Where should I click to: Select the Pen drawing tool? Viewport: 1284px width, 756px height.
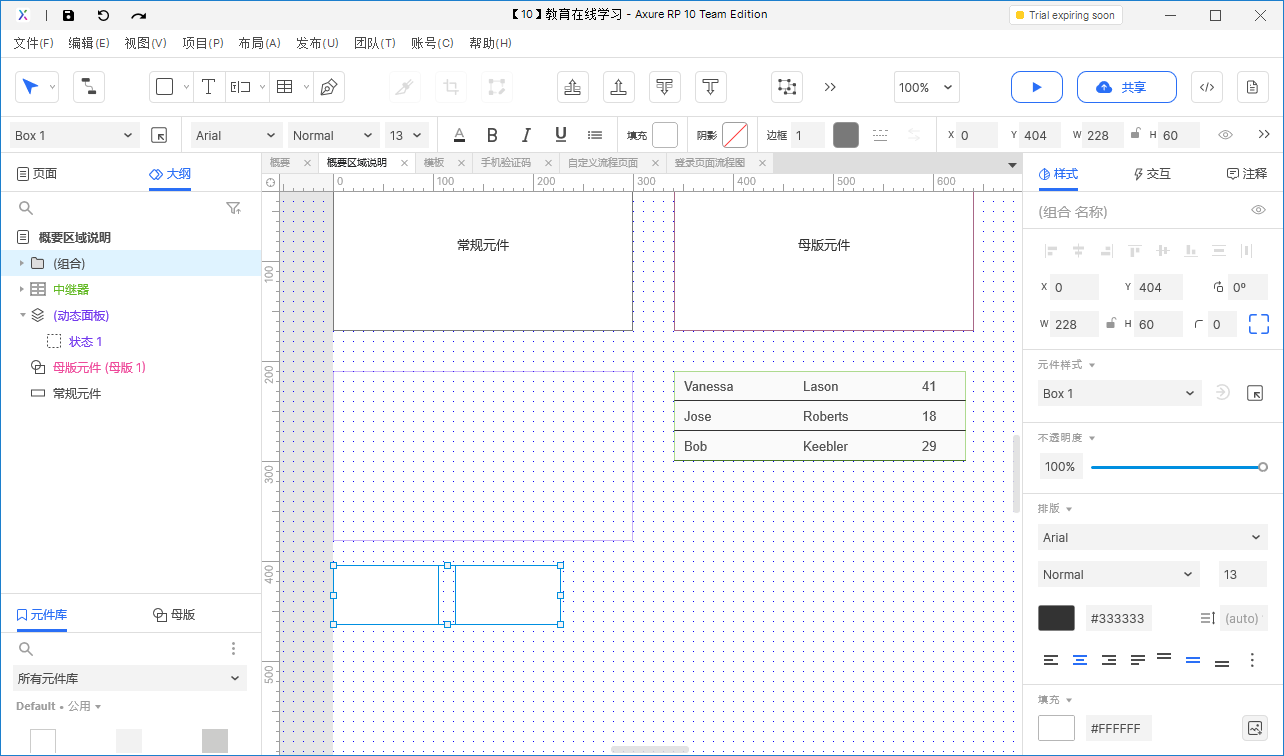click(328, 87)
